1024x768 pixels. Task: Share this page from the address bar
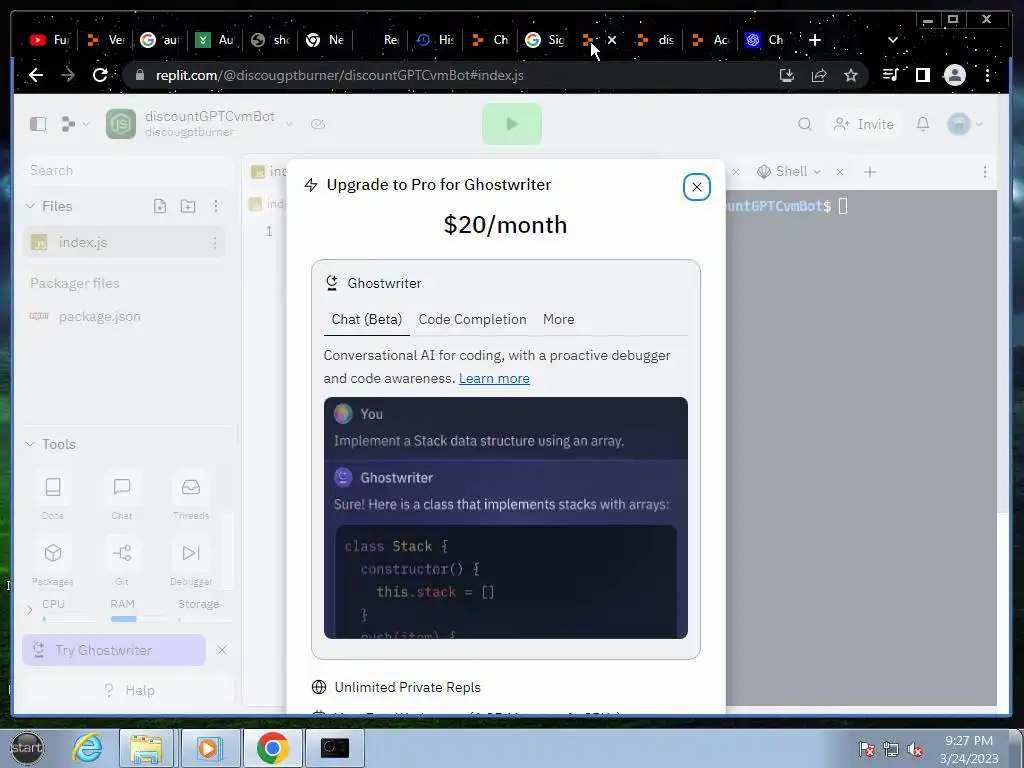click(x=819, y=75)
